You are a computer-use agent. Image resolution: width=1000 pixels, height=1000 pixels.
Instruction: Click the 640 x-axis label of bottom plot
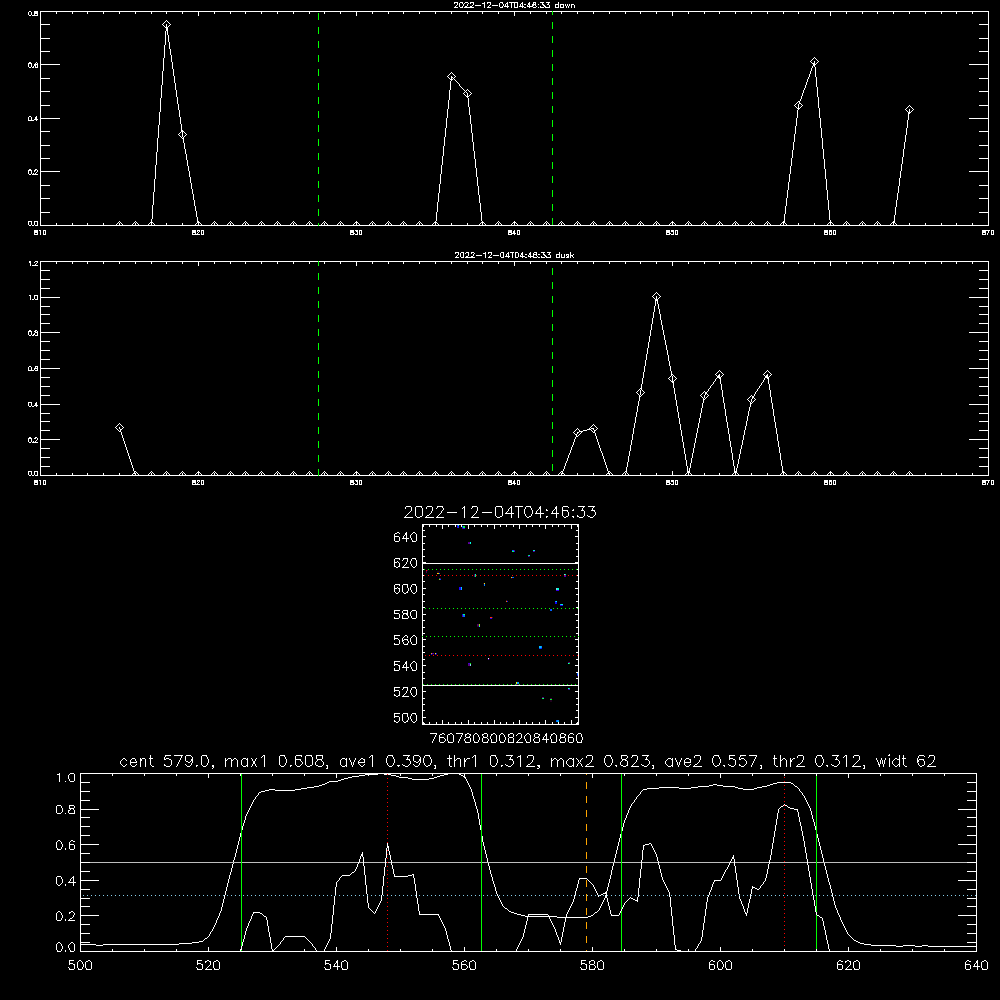[x=976, y=966]
